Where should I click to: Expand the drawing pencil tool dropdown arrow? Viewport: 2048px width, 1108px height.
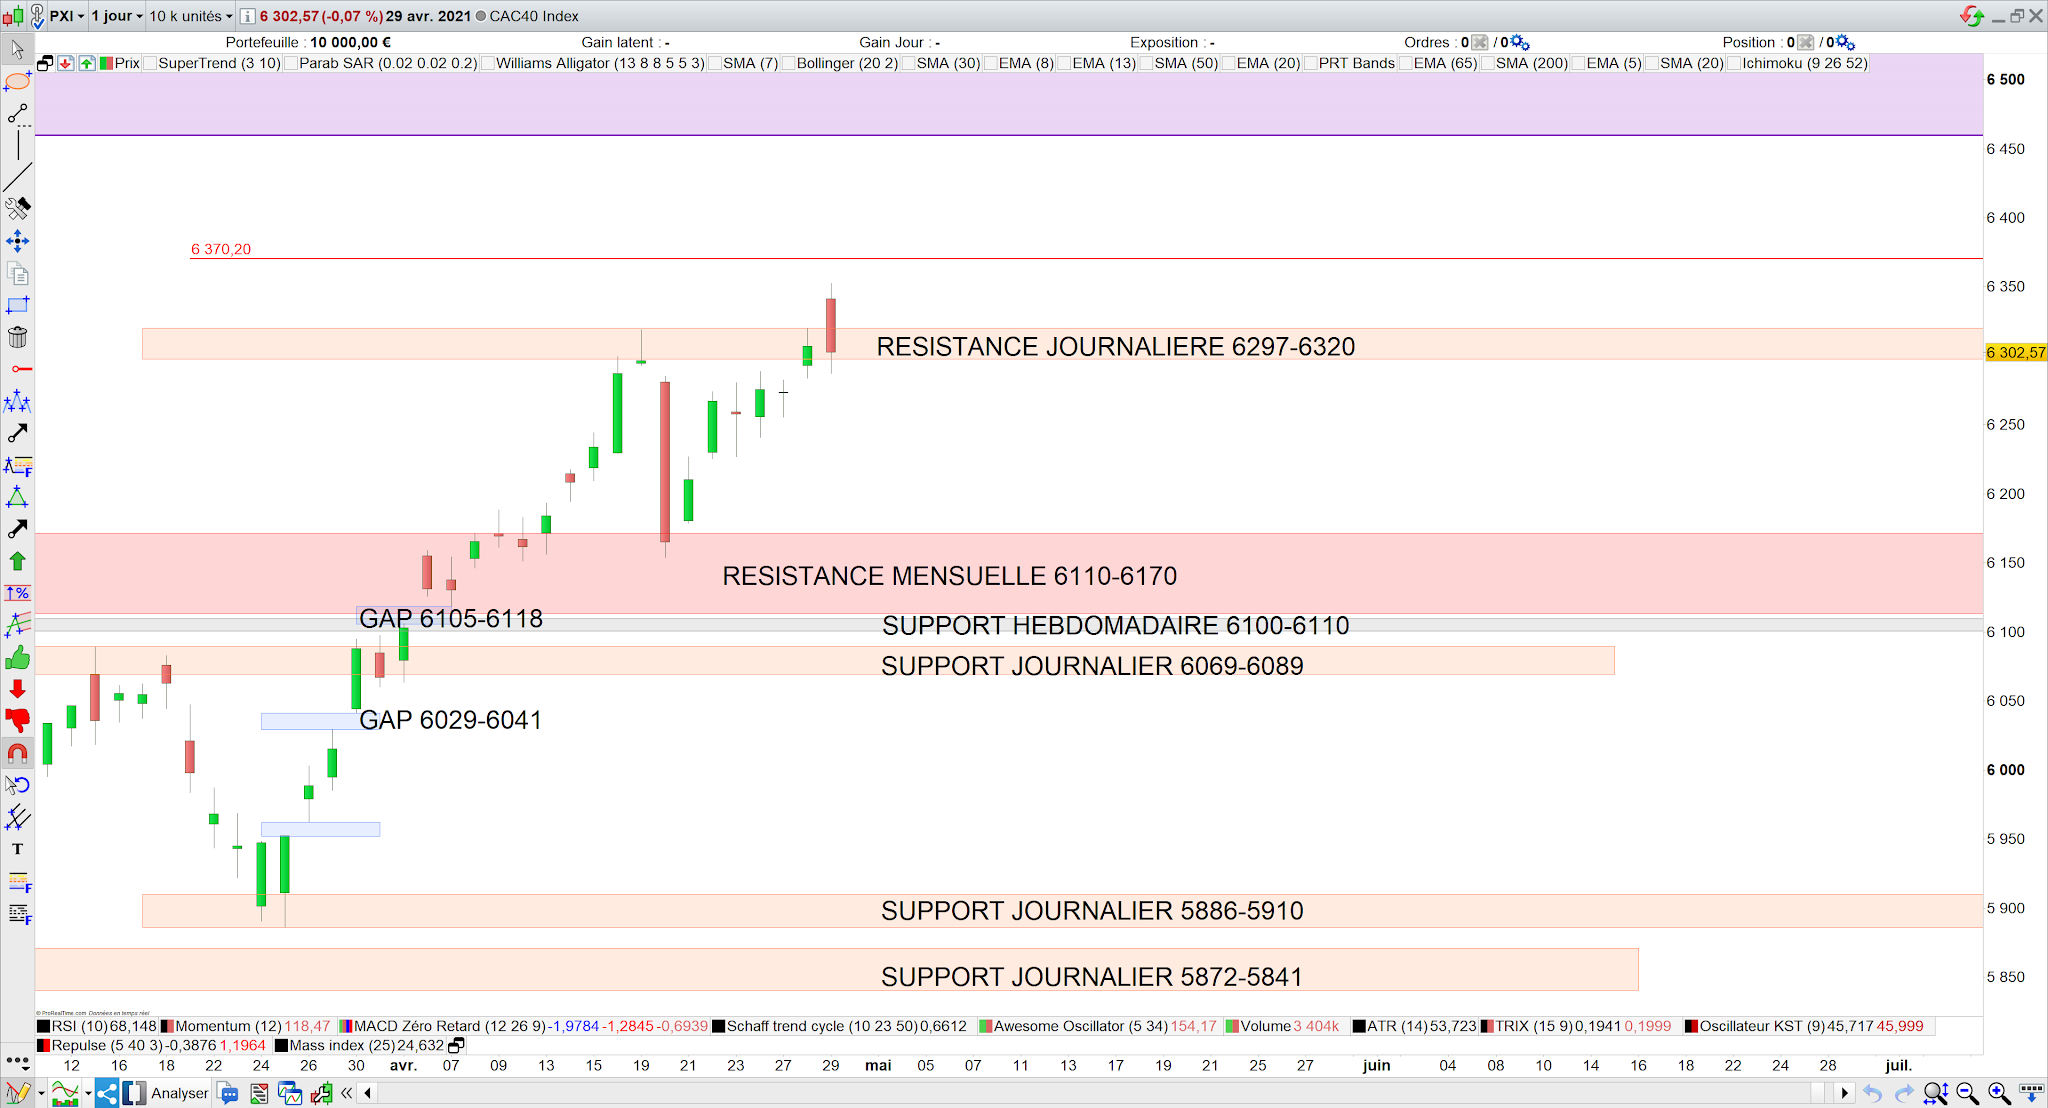pyautogui.click(x=40, y=1094)
